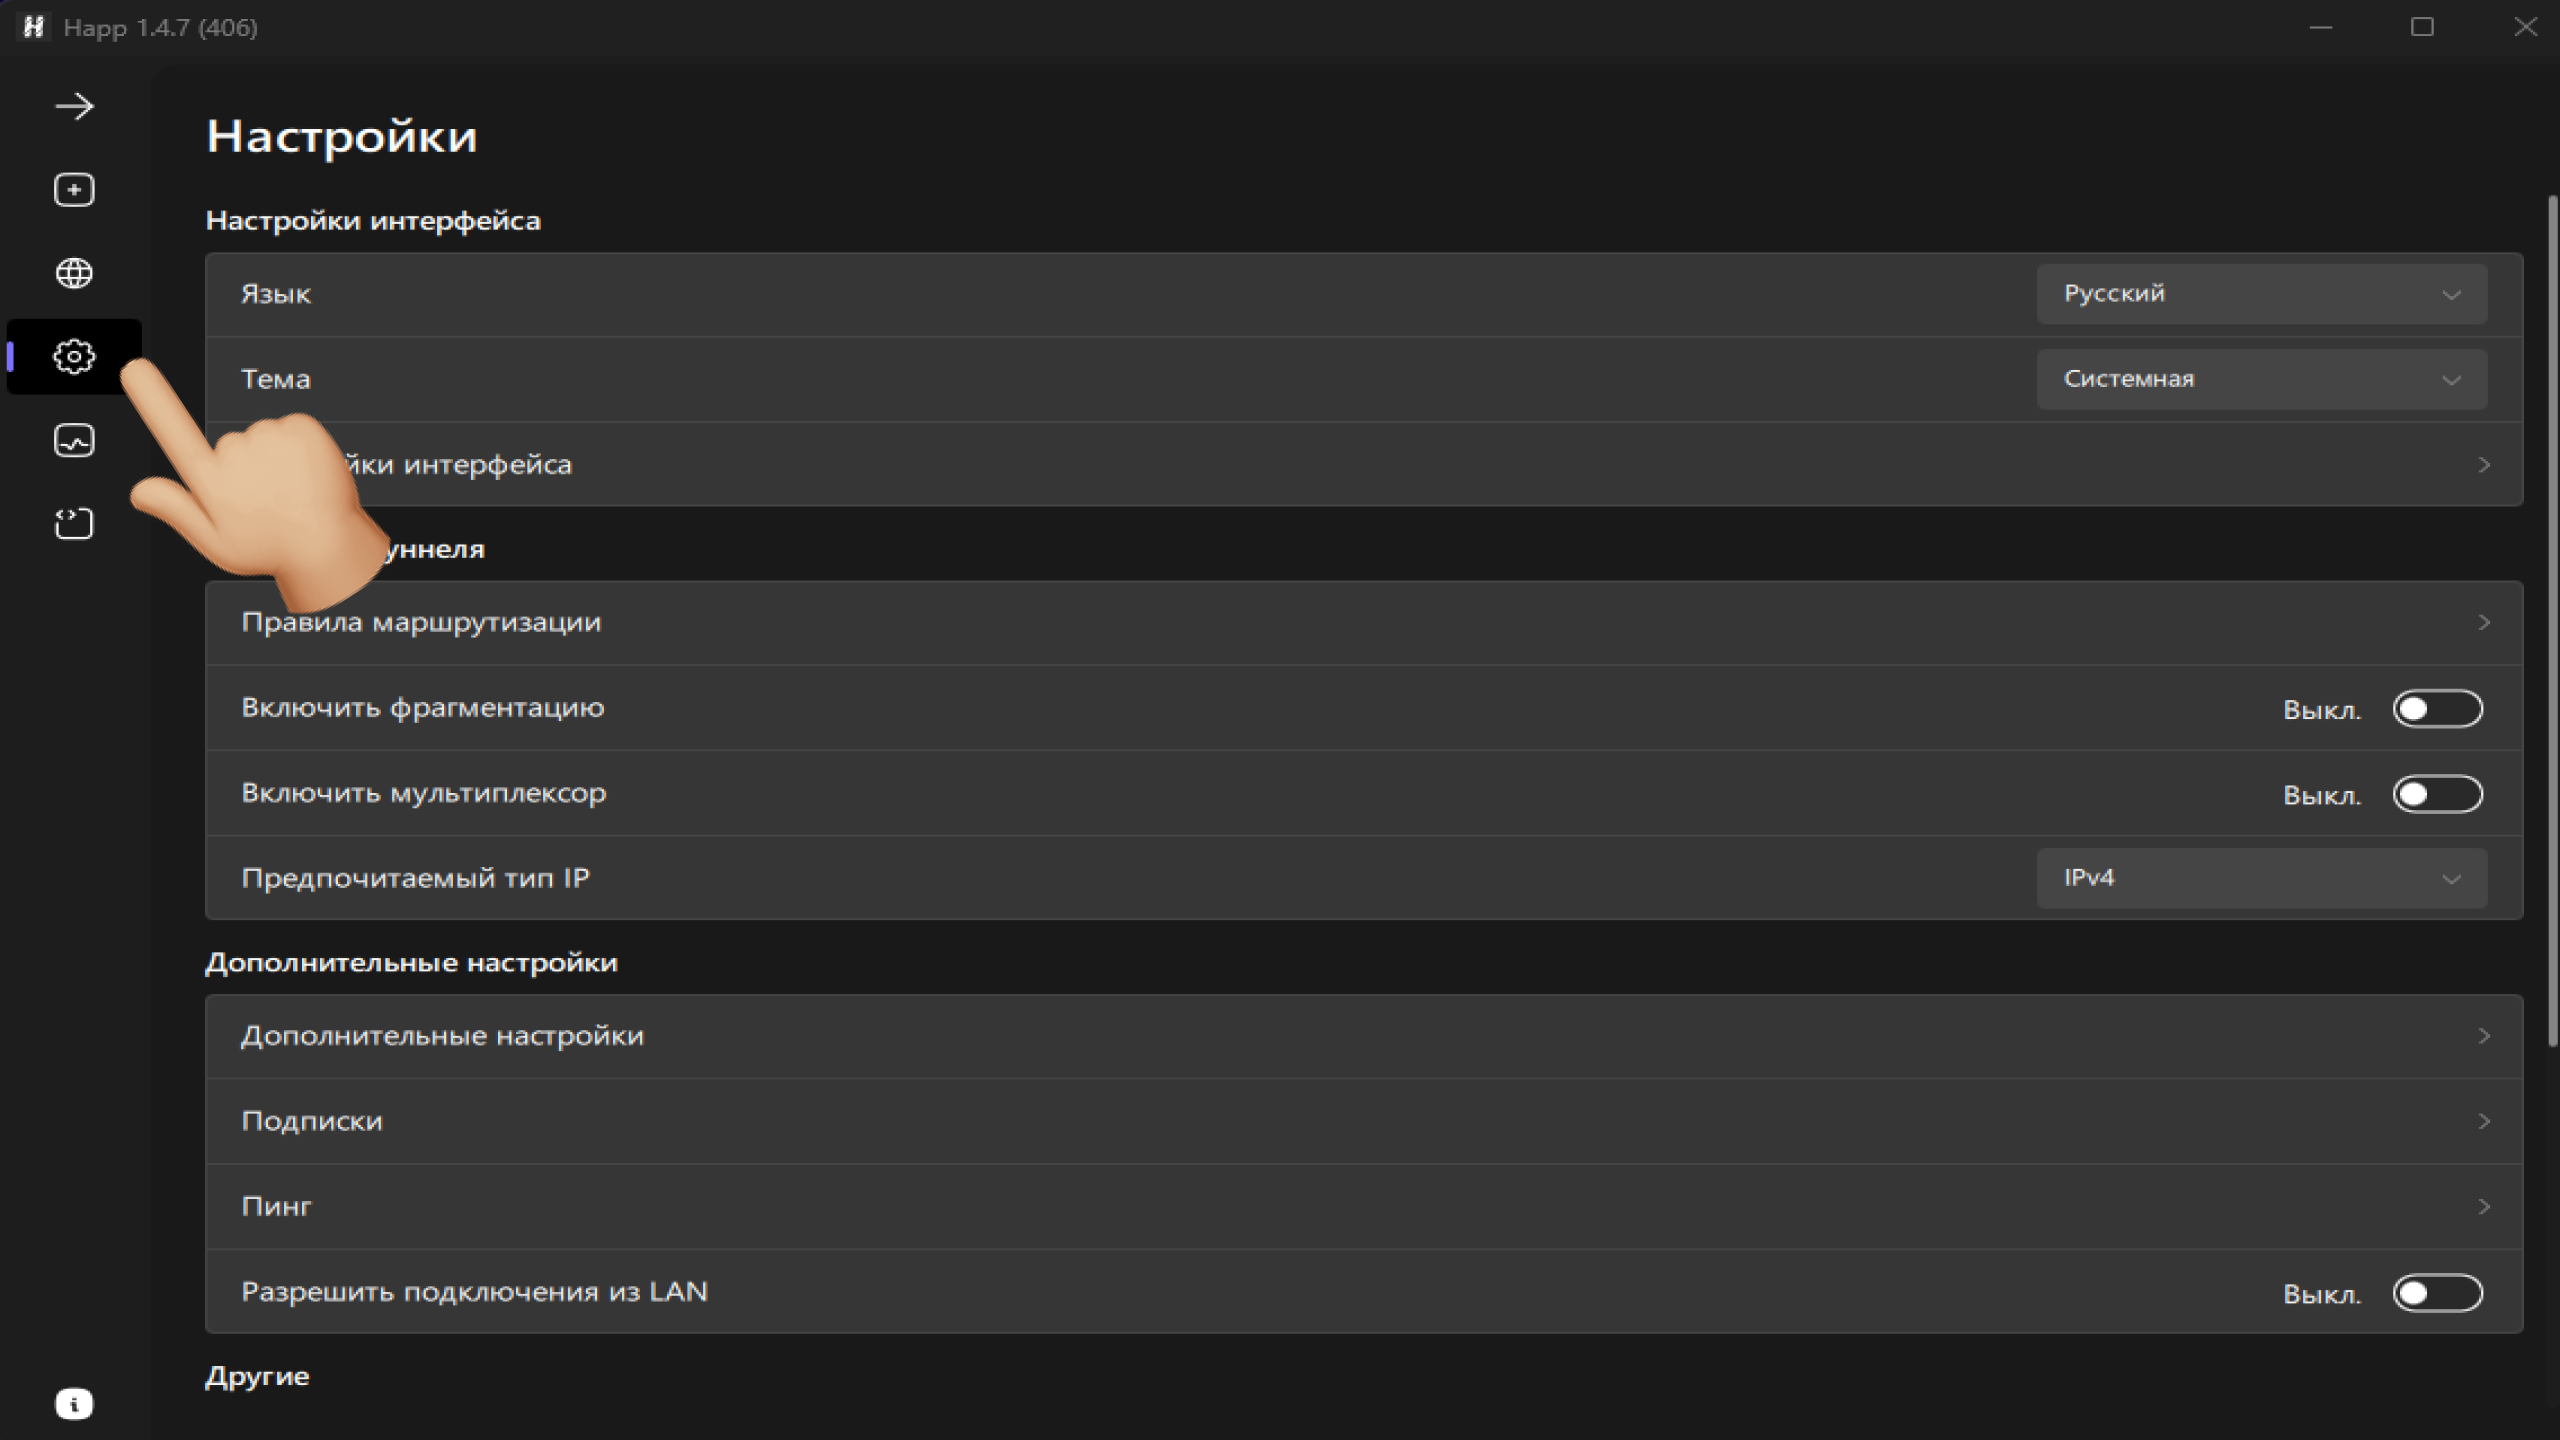Click chevron on interface settings row
This screenshot has height=1440, width=2560.
pyautogui.click(x=2484, y=465)
